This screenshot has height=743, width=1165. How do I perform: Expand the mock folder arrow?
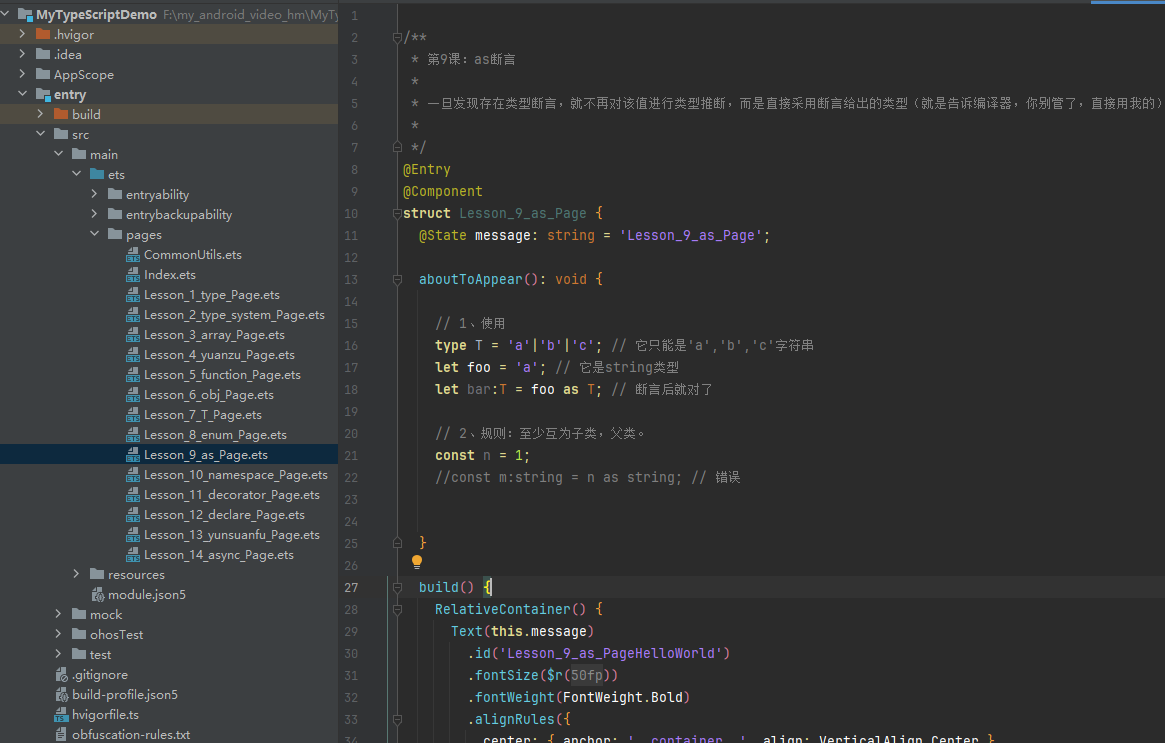click(x=59, y=614)
